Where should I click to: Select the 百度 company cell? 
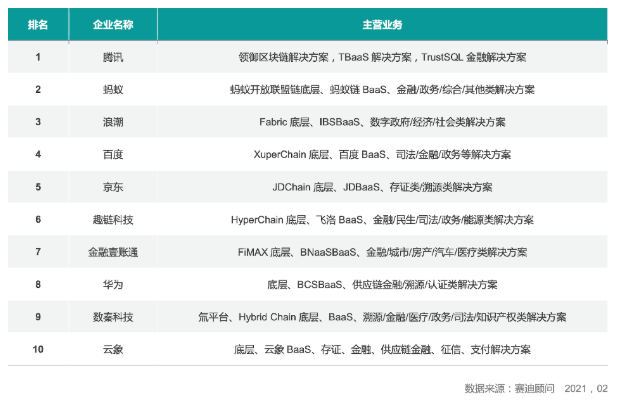(x=113, y=154)
